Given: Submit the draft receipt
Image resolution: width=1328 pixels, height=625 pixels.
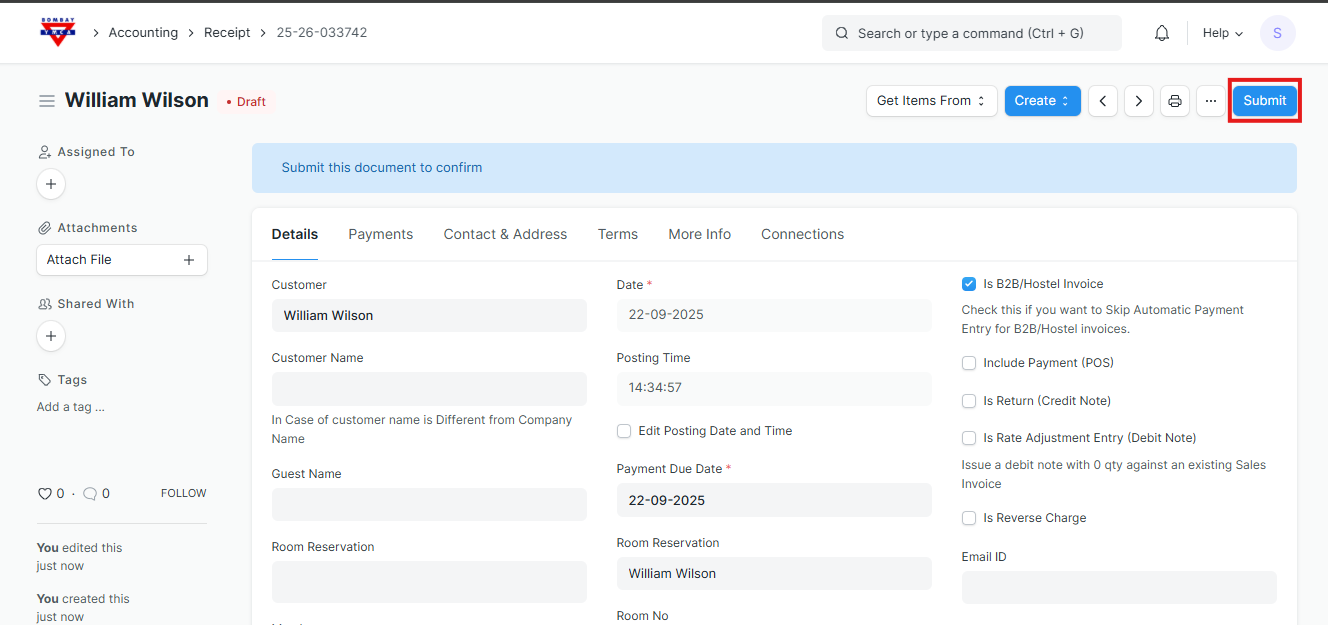Looking at the screenshot, I should (x=1264, y=101).
